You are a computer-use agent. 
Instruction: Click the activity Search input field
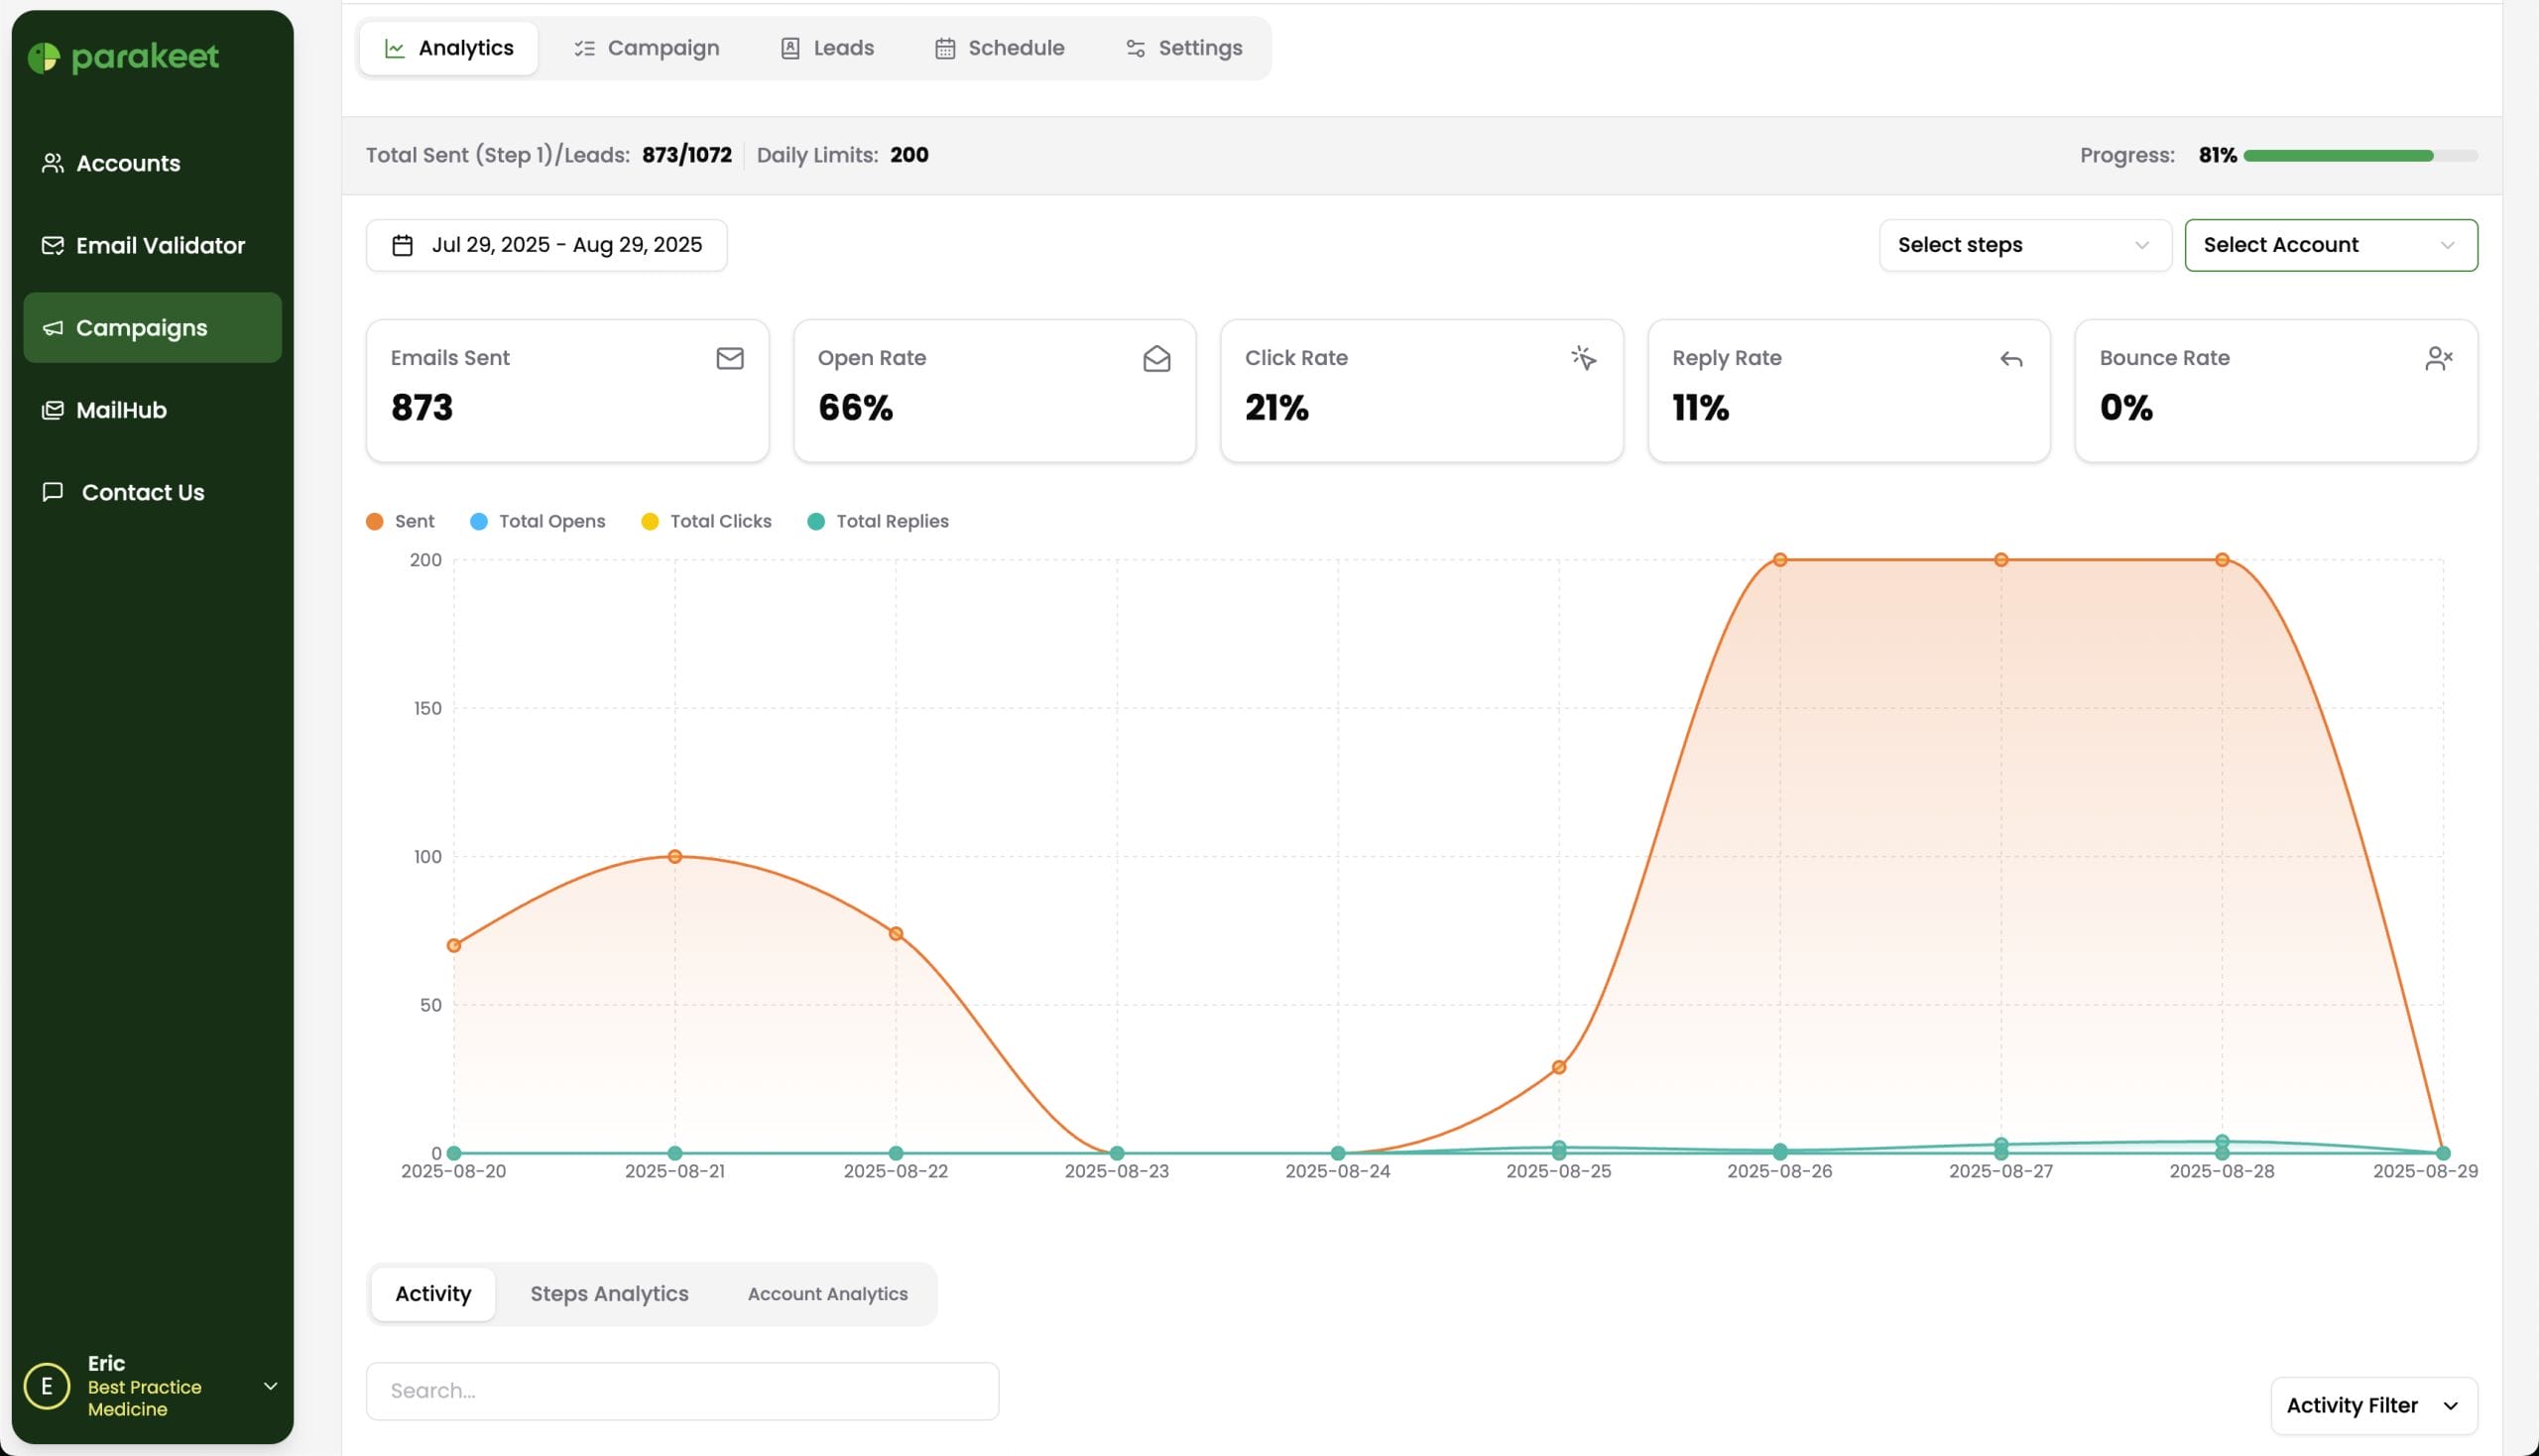(x=682, y=1390)
